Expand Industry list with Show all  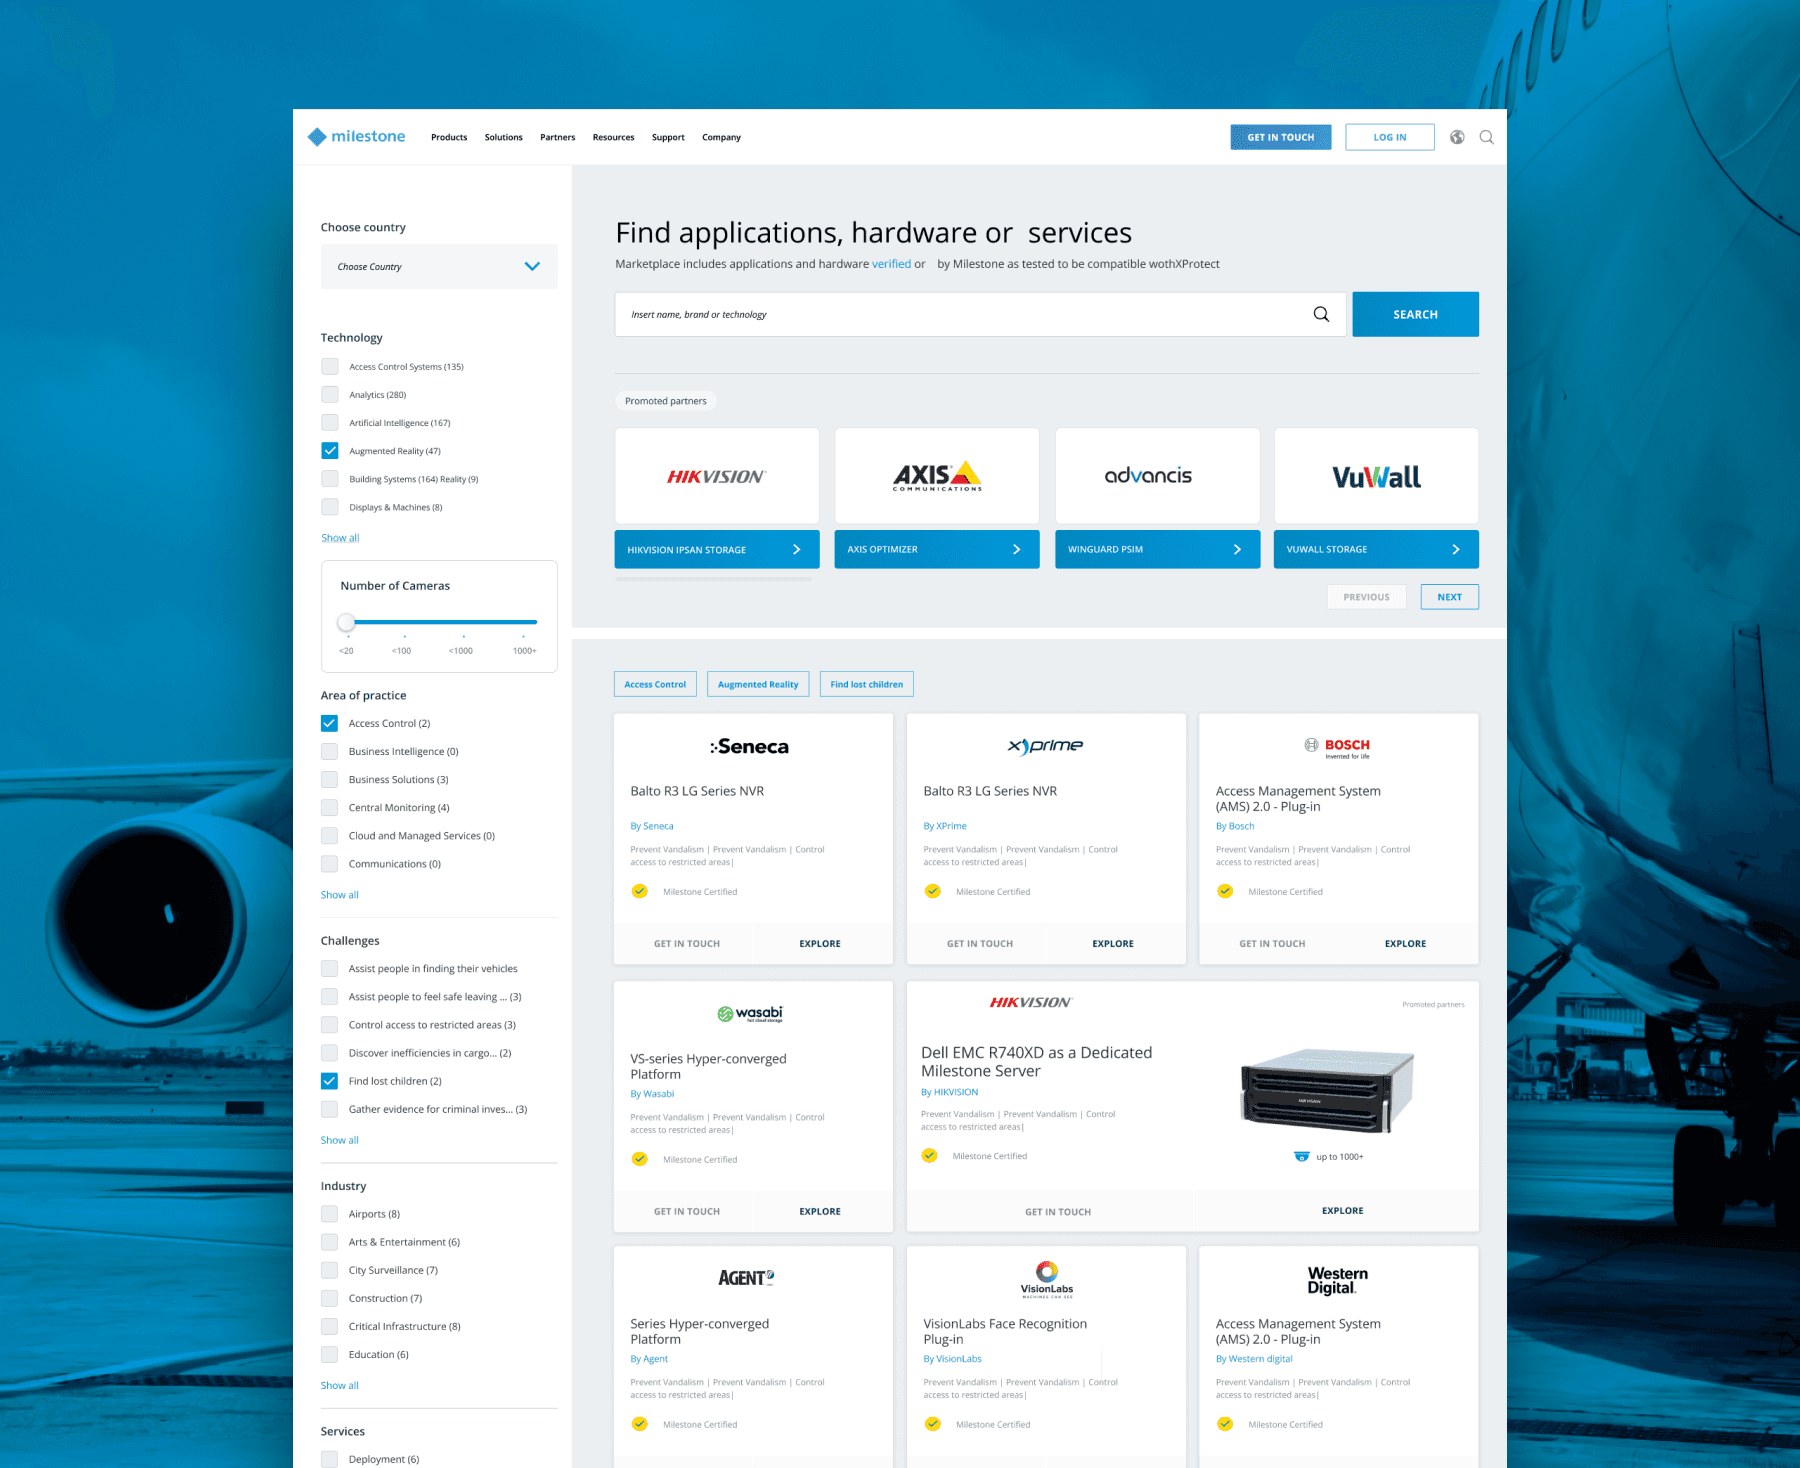click(x=339, y=1385)
